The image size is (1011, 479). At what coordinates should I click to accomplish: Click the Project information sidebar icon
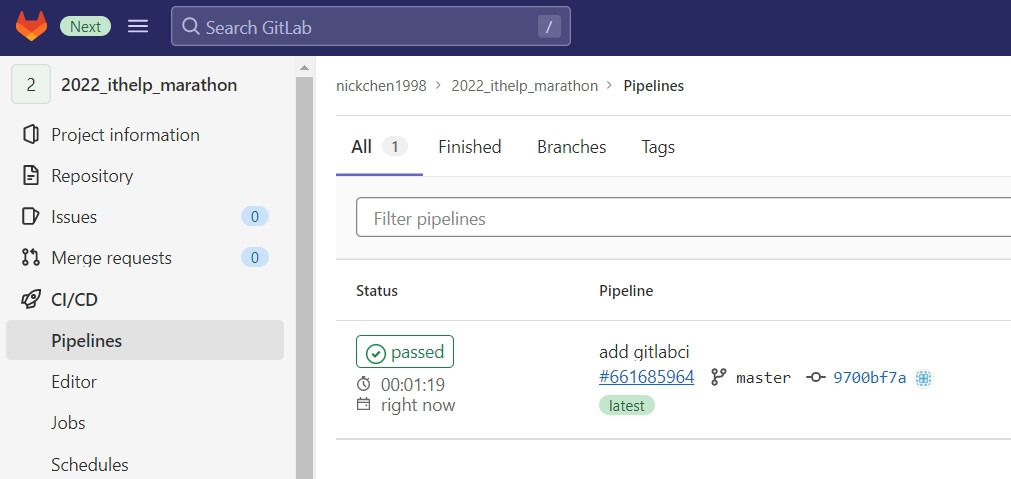(30, 135)
